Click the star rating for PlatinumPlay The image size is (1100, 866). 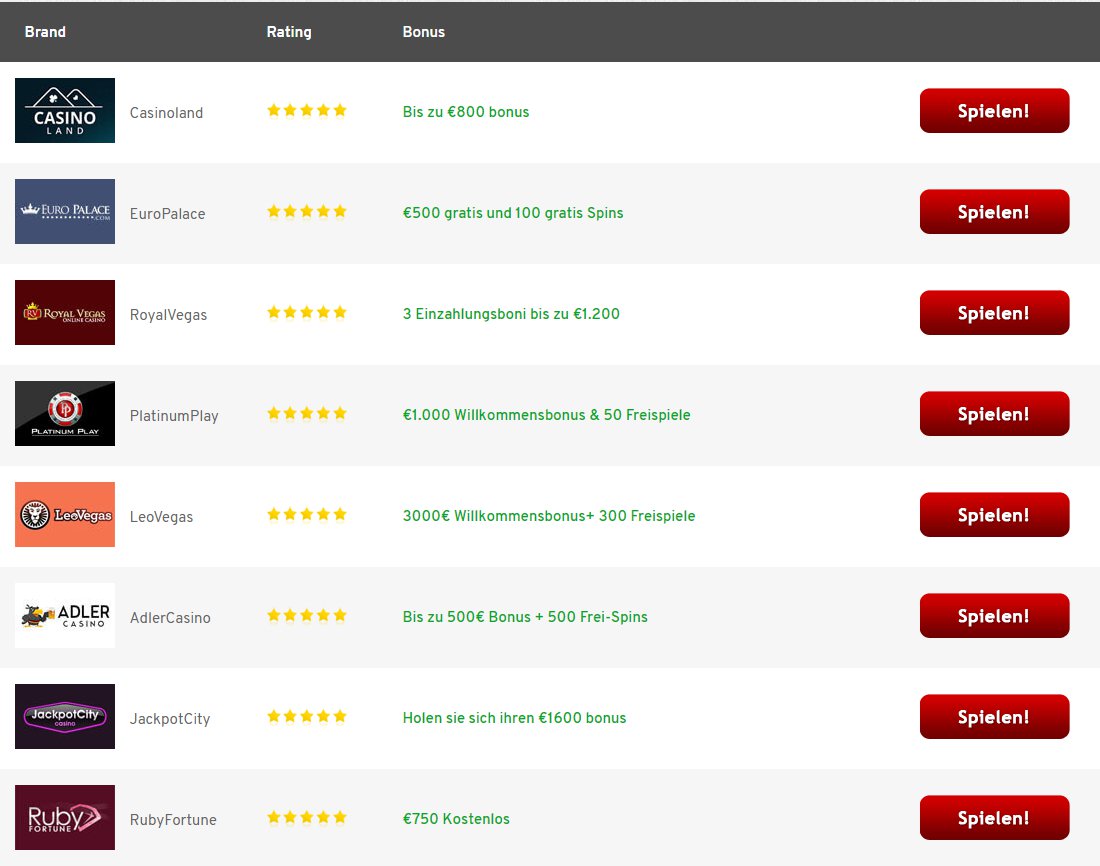(x=307, y=413)
